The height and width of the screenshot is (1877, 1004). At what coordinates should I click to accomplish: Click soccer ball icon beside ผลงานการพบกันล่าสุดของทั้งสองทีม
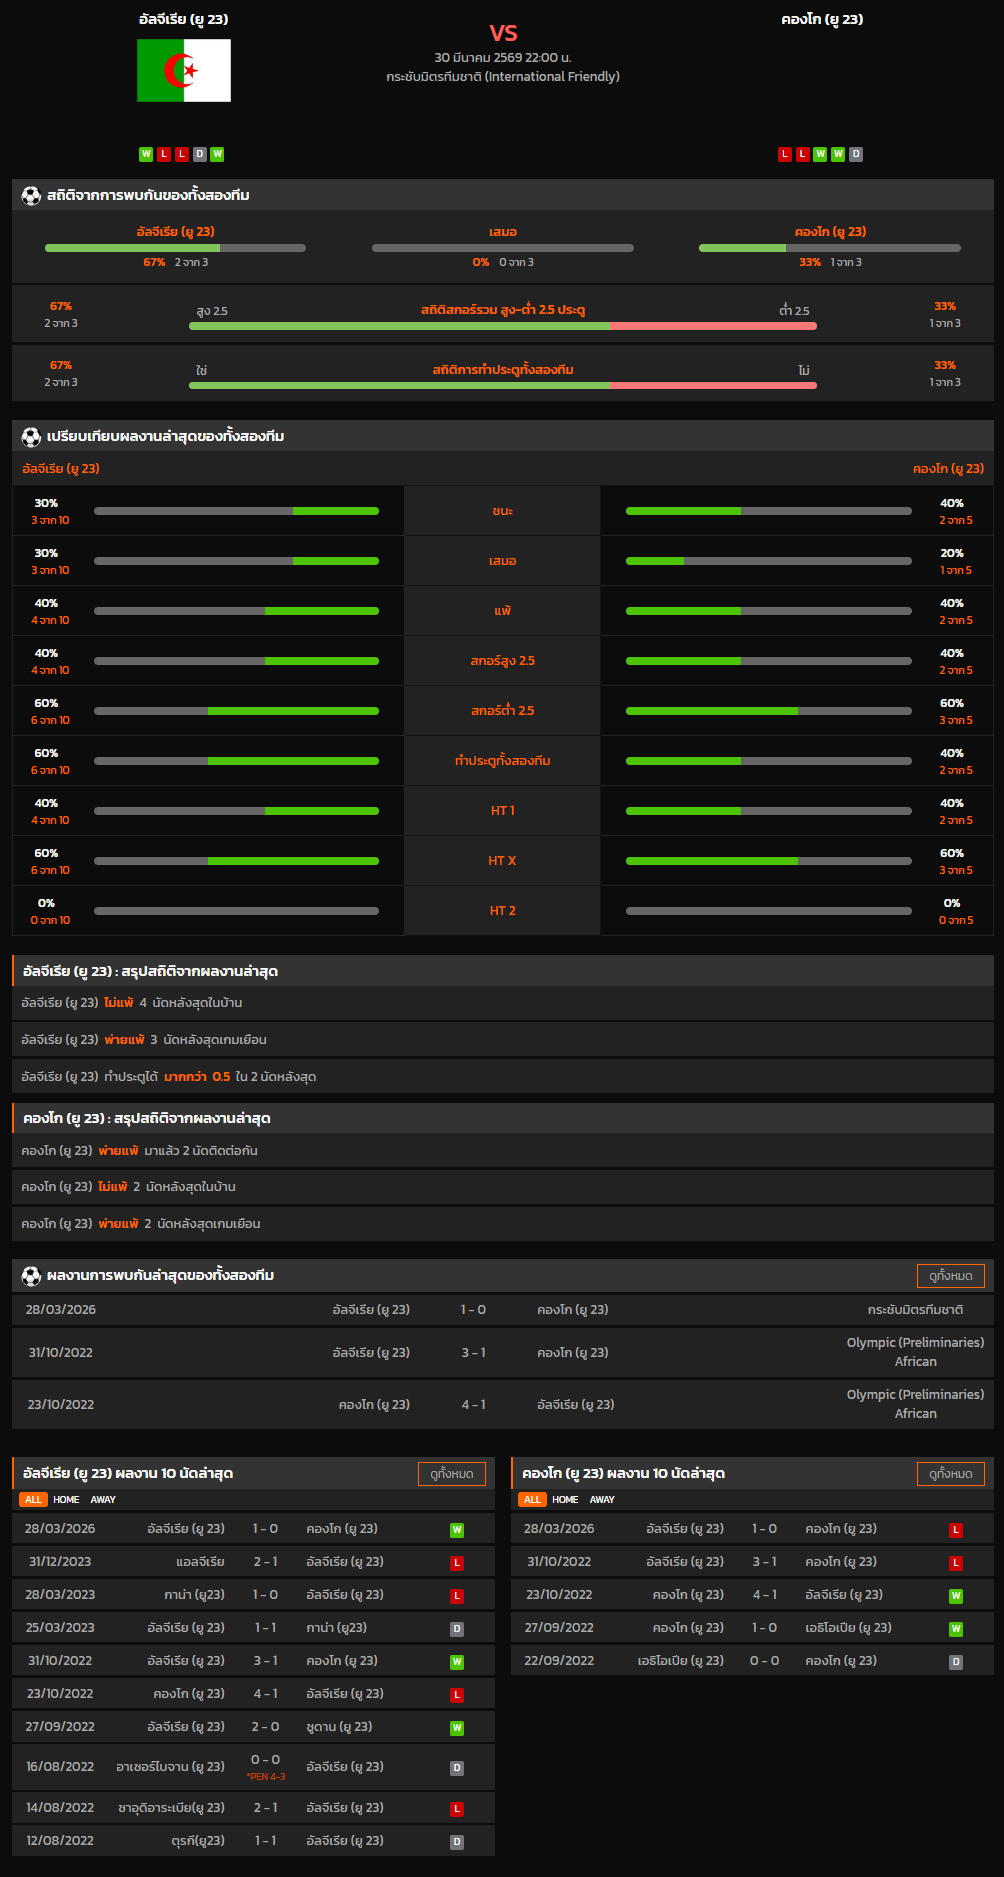(x=31, y=1276)
